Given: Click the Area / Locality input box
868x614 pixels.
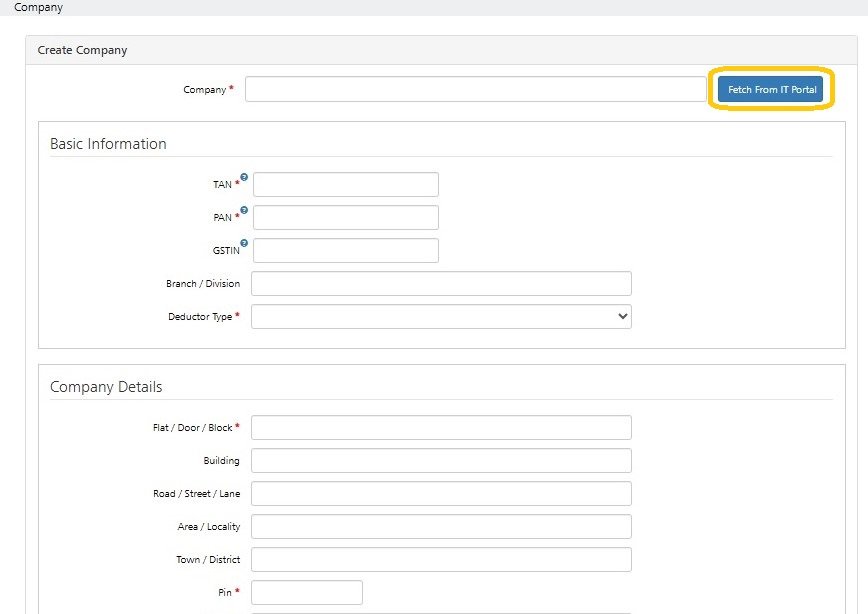Looking at the screenshot, I should 441,526.
